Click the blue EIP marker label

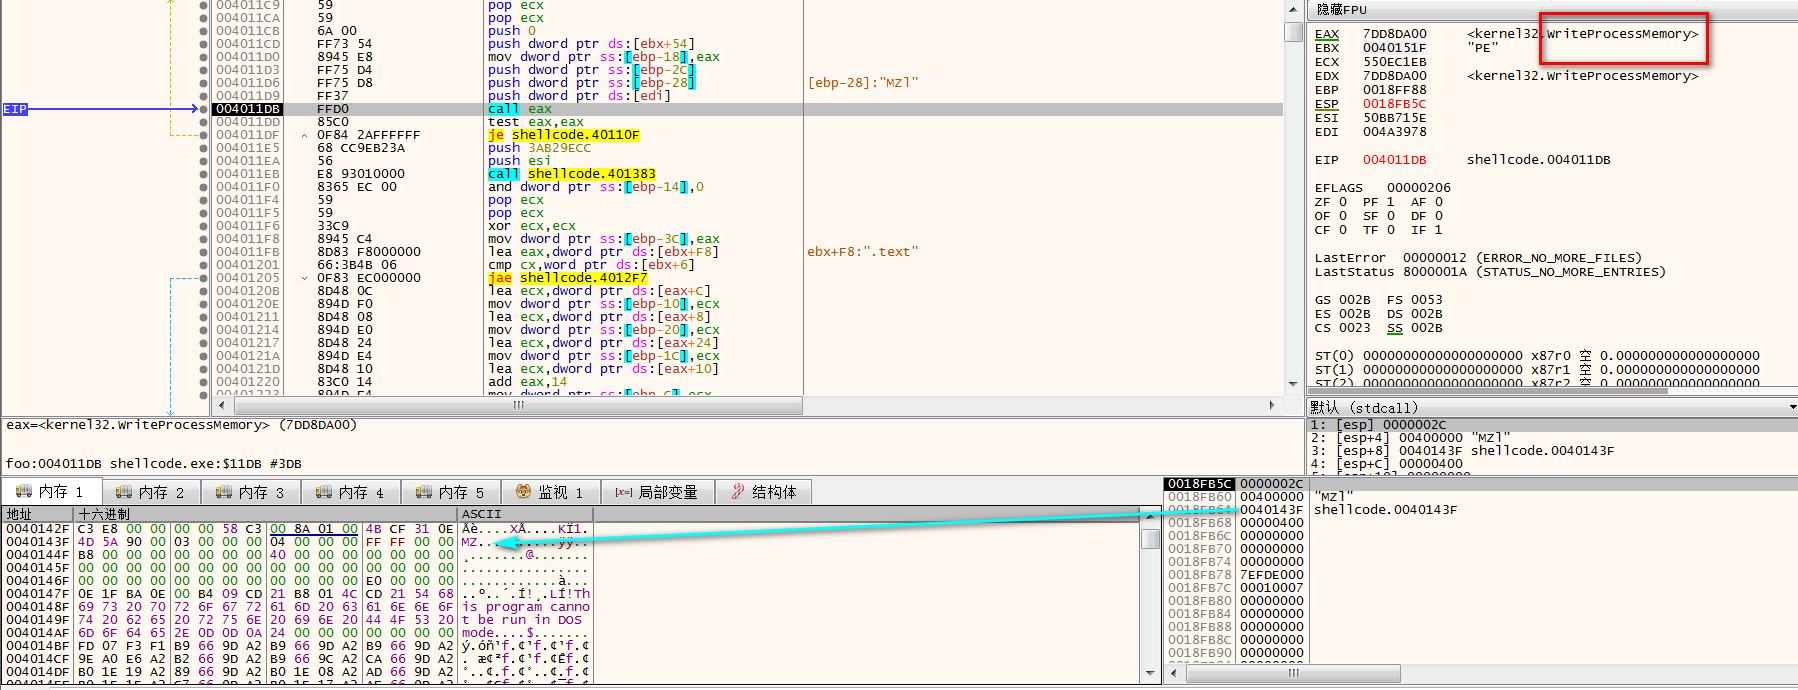(15, 109)
